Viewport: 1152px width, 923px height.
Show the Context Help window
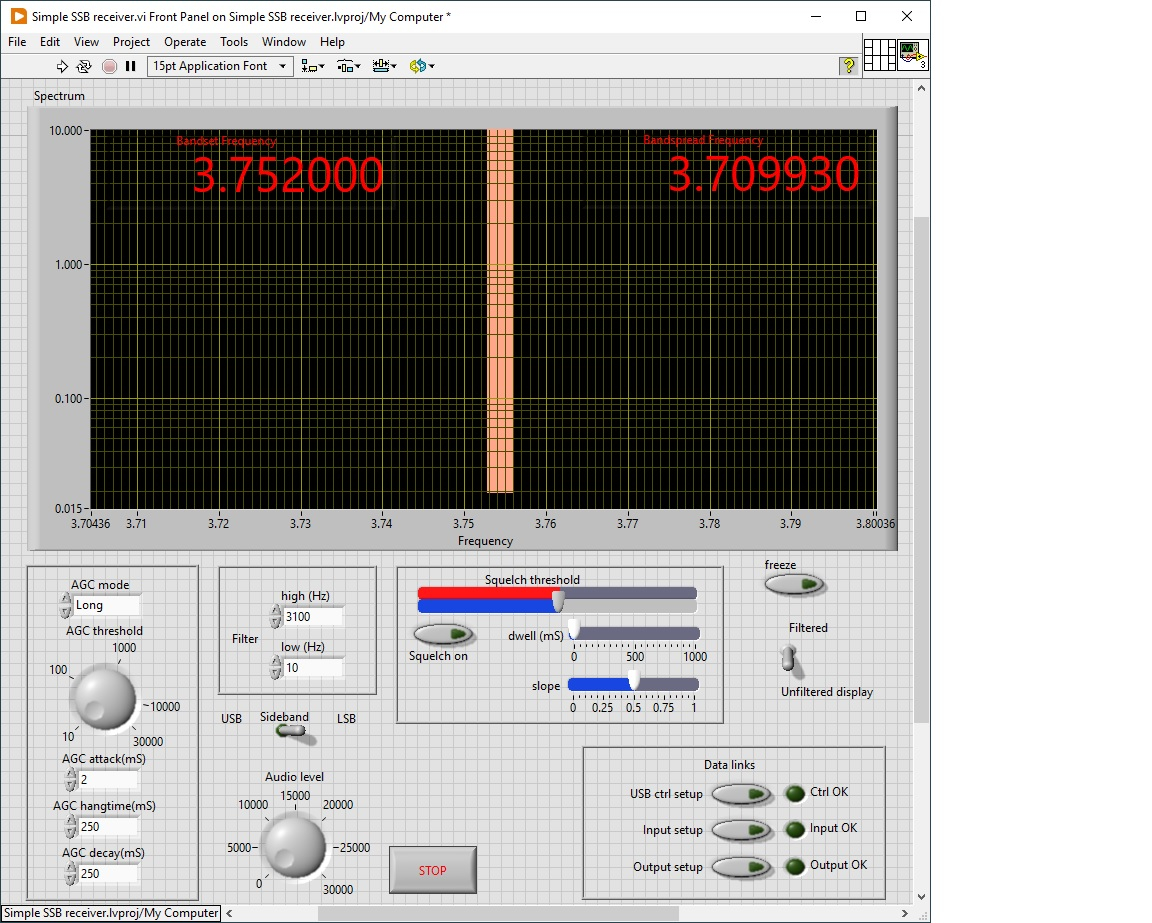[848, 66]
